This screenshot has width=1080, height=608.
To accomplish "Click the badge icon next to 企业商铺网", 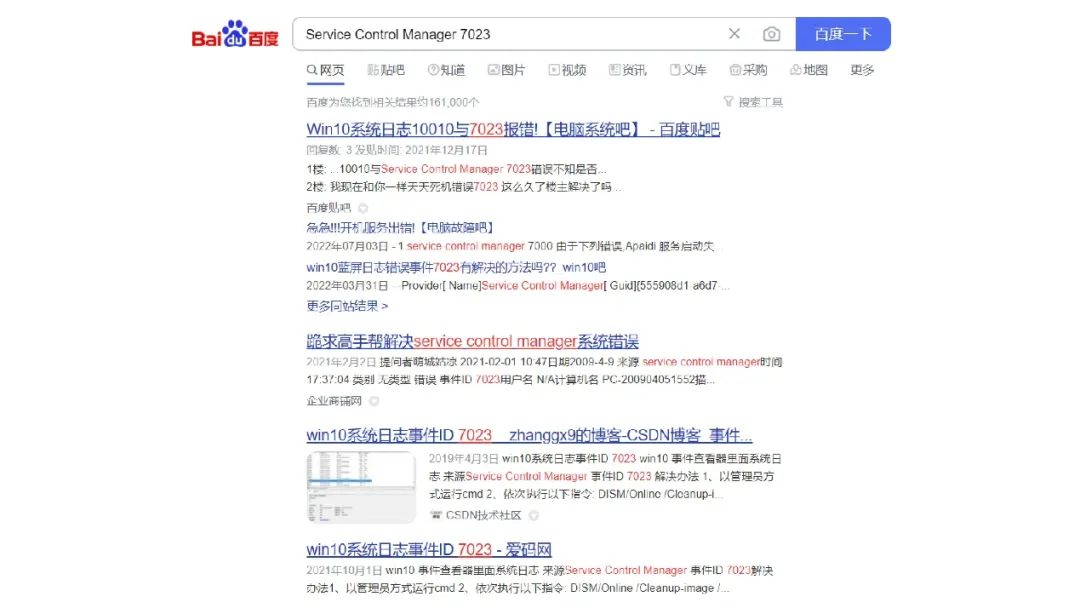I will 374,401.
